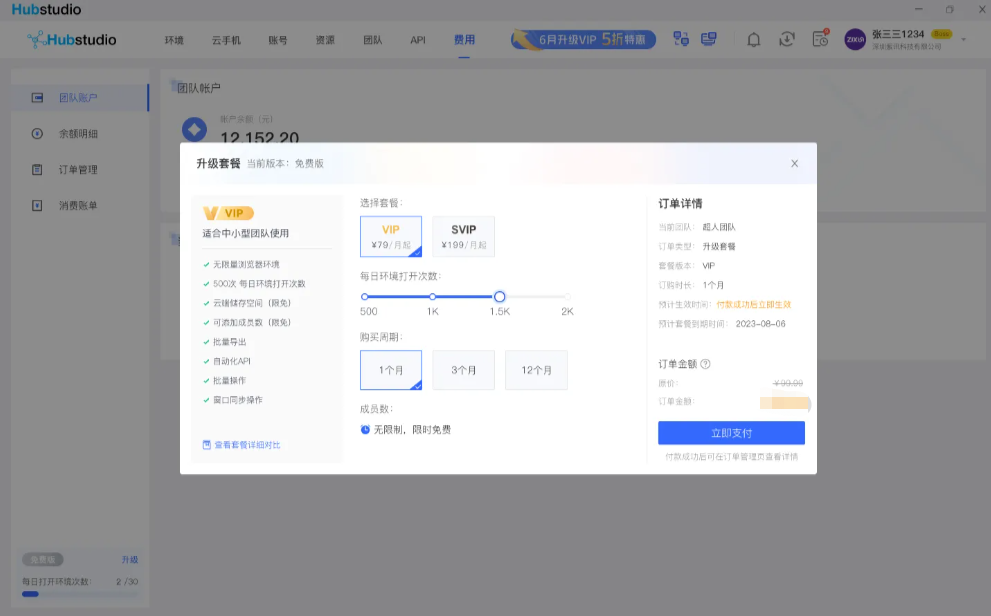Maximize the Hubstudio window

tap(949, 9)
